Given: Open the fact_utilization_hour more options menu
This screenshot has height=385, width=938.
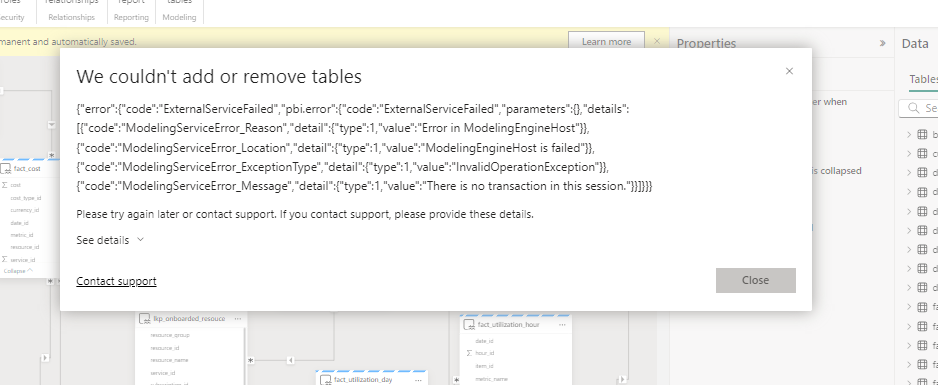Looking at the screenshot, I should (562, 325).
